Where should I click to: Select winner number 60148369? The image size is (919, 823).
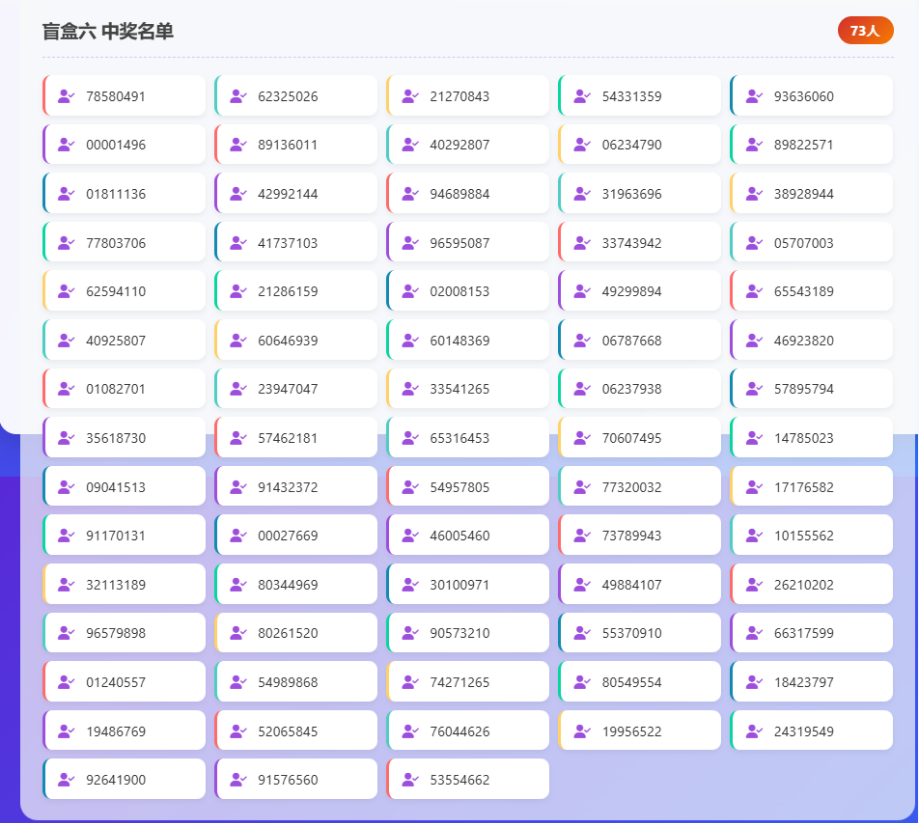(x=468, y=341)
